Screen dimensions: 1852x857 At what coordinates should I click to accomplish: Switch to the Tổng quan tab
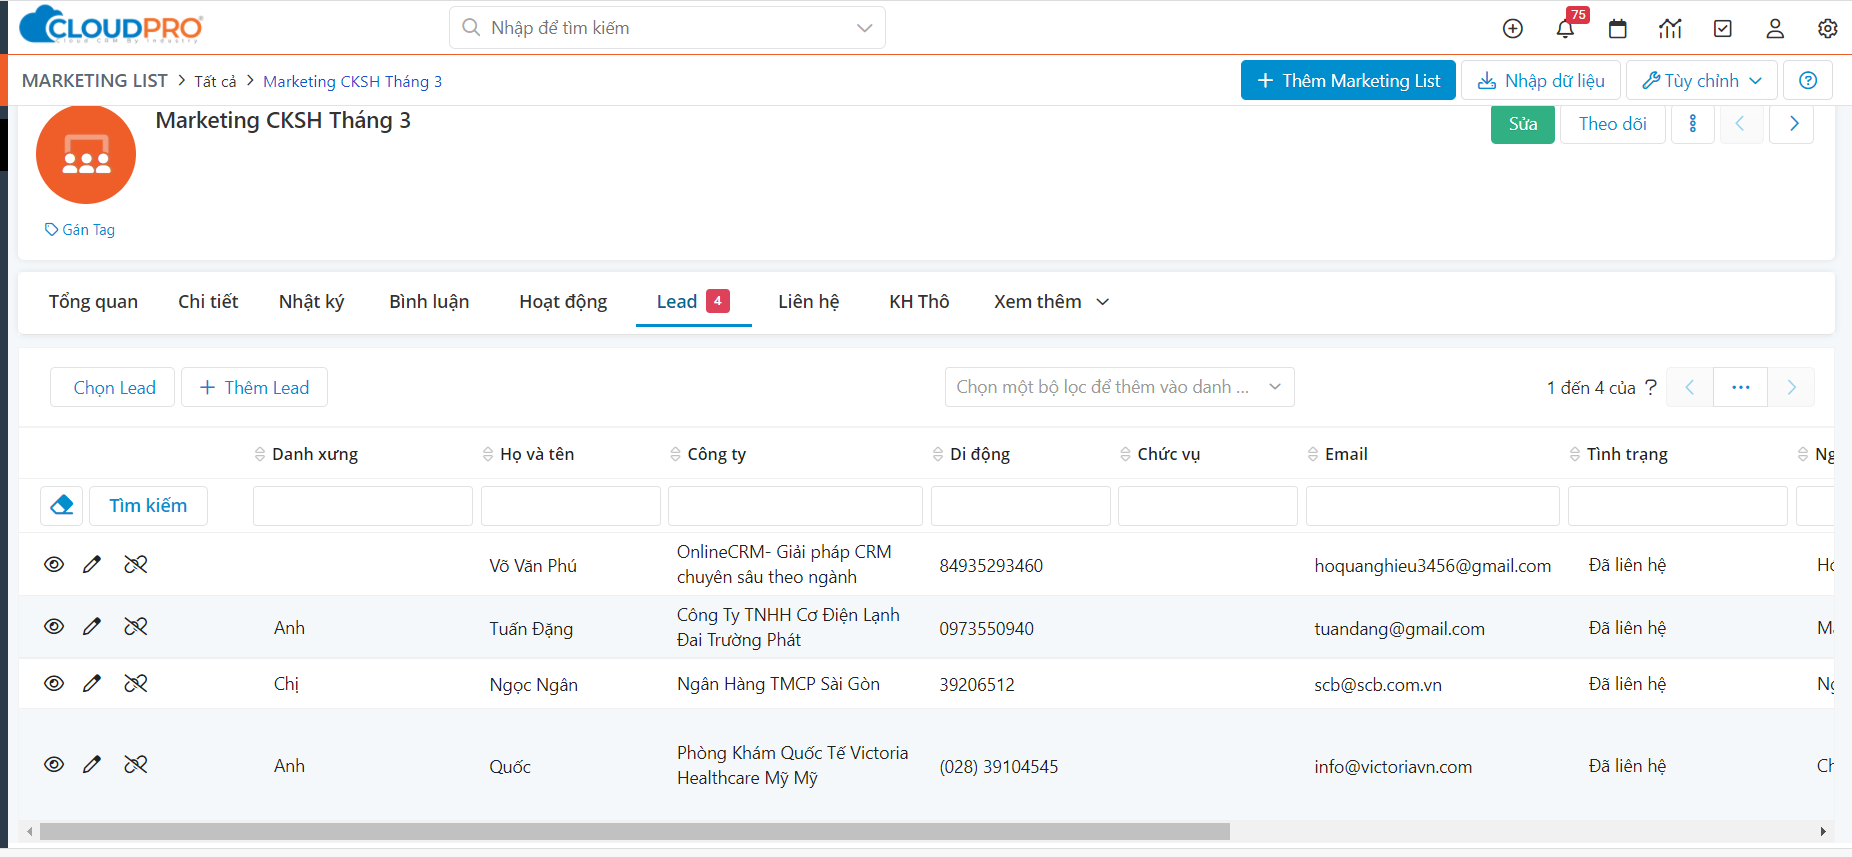click(x=93, y=302)
